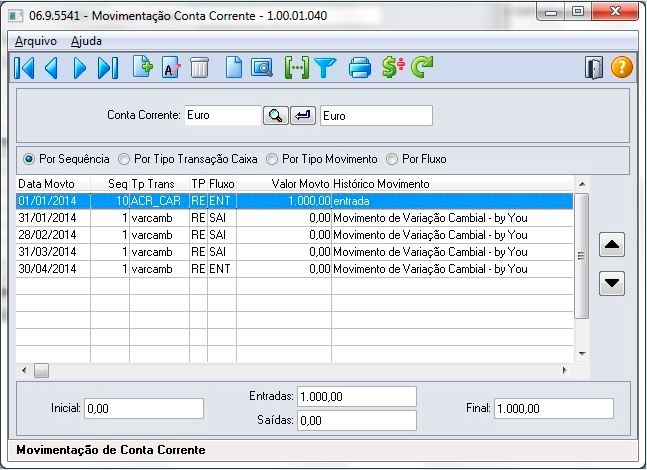Image resolution: width=647 pixels, height=470 pixels.
Task: Select row dated 30/04/2014
Action: tap(295, 269)
